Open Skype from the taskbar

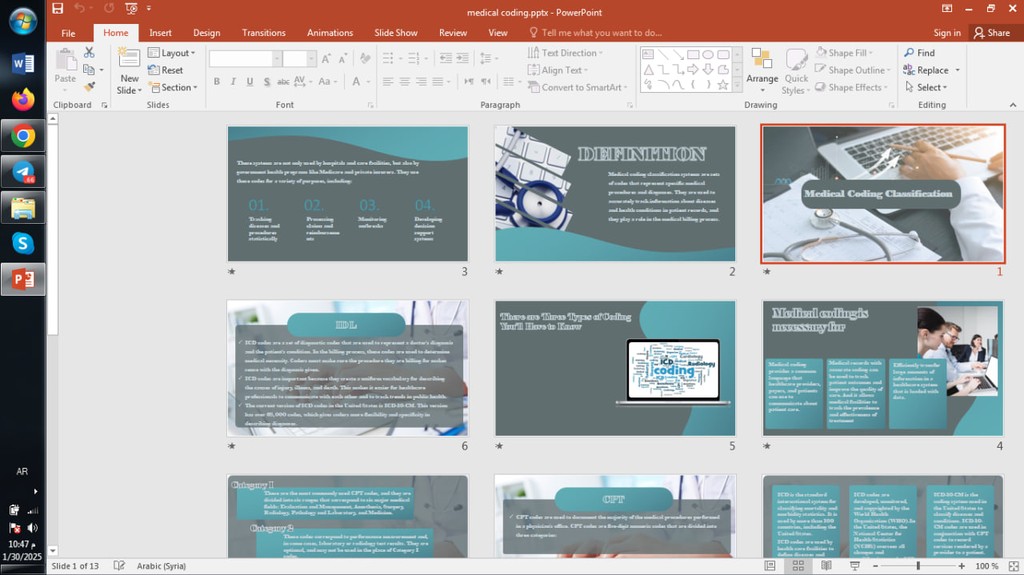[23, 243]
